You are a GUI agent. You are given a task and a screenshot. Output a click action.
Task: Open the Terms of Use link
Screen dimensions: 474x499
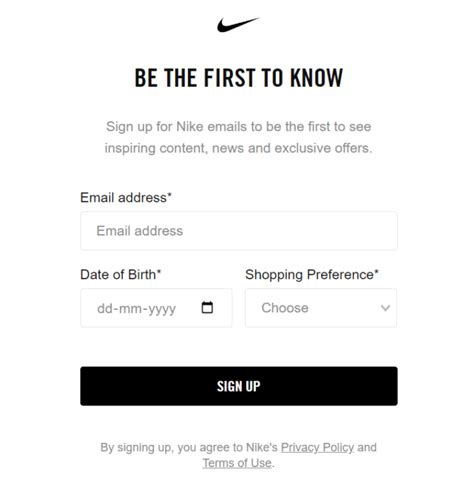[x=237, y=463]
